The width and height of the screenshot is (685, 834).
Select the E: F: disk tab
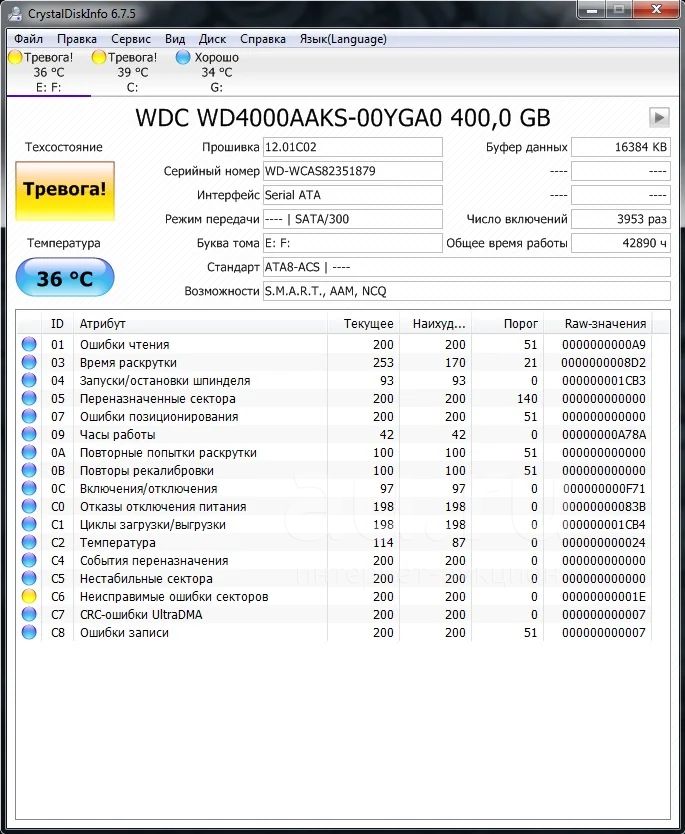(48, 72)
